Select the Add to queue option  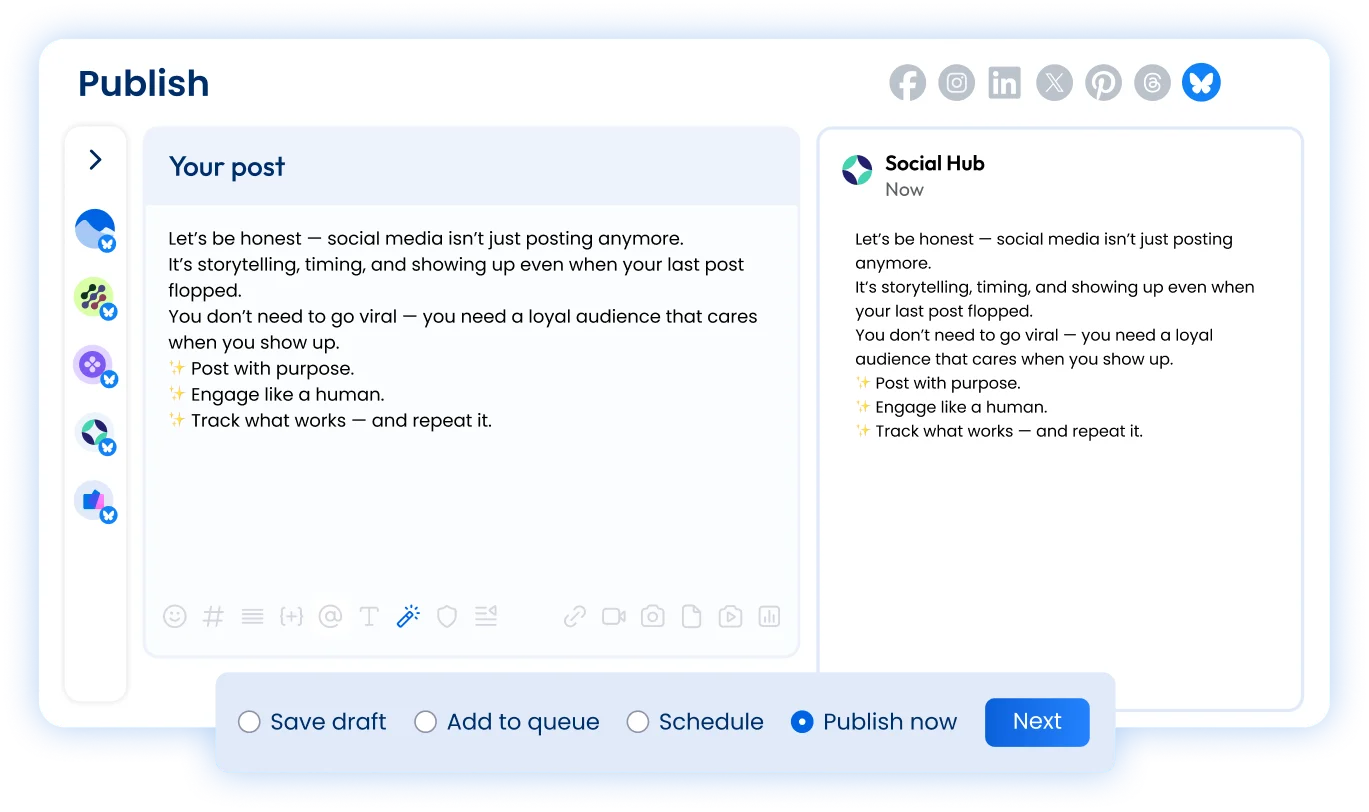tap(426, 722)
